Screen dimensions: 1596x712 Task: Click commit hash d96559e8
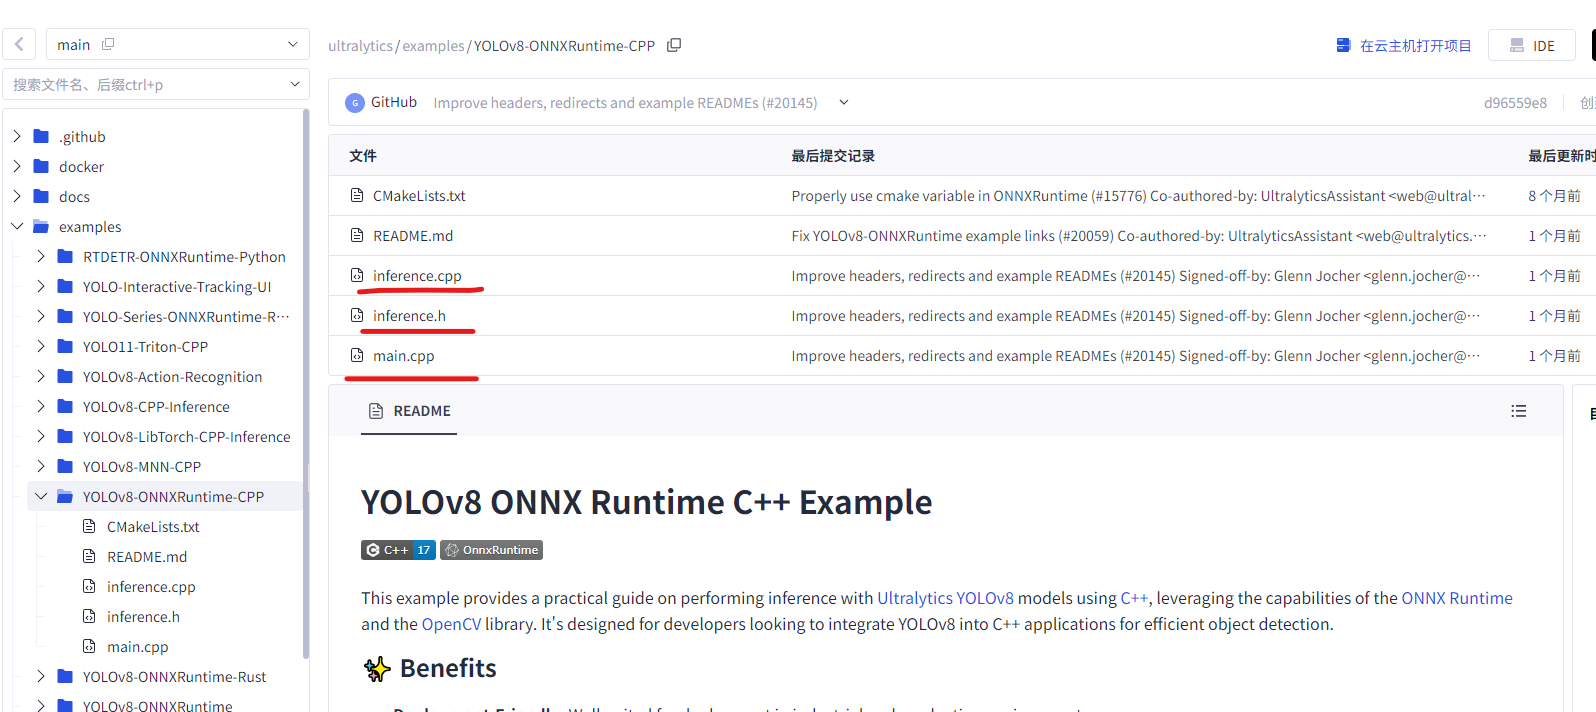pos(1515,103)
